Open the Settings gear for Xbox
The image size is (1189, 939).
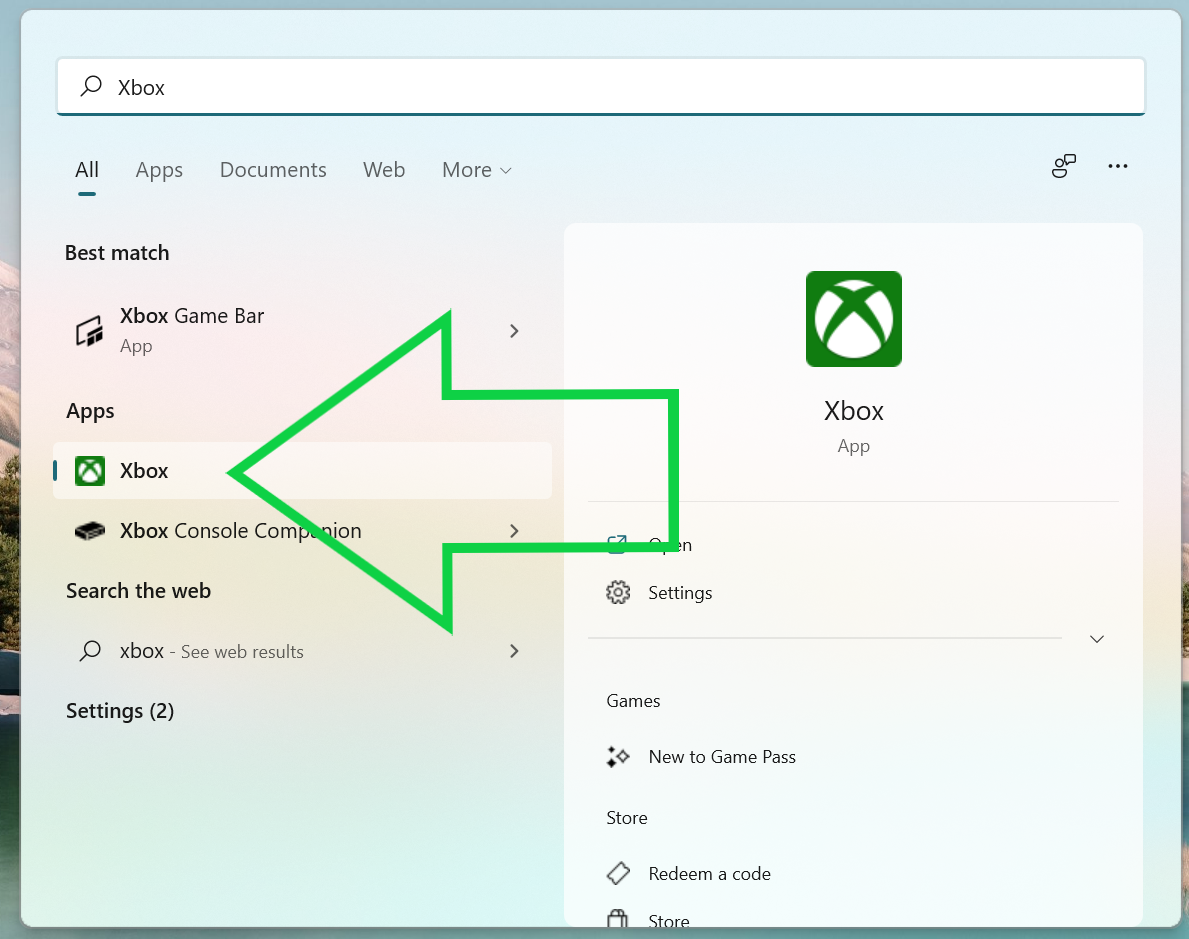click(x=618, y=592)
